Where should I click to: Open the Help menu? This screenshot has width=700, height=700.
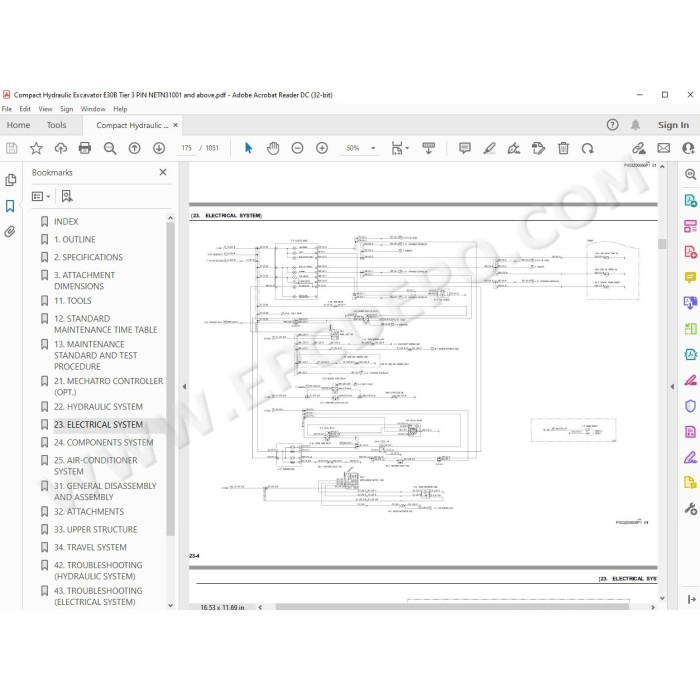[x=120, y=109]
